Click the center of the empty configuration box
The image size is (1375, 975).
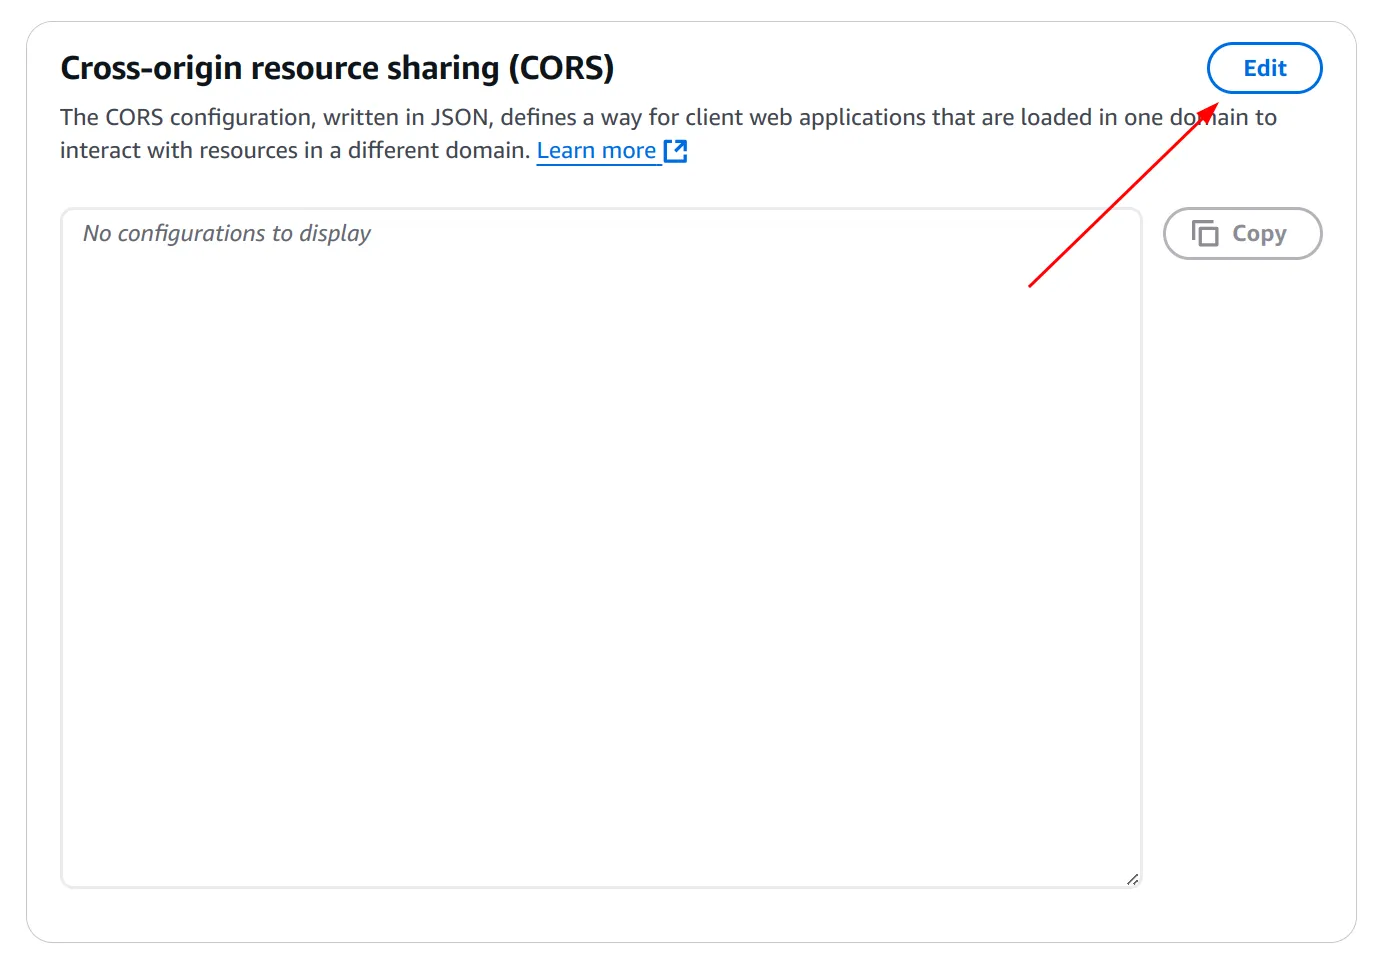[x=600, y=548]
